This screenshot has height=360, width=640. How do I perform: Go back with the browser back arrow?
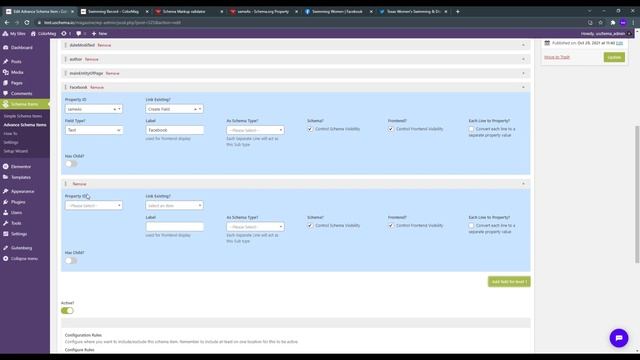pos(7,22)
